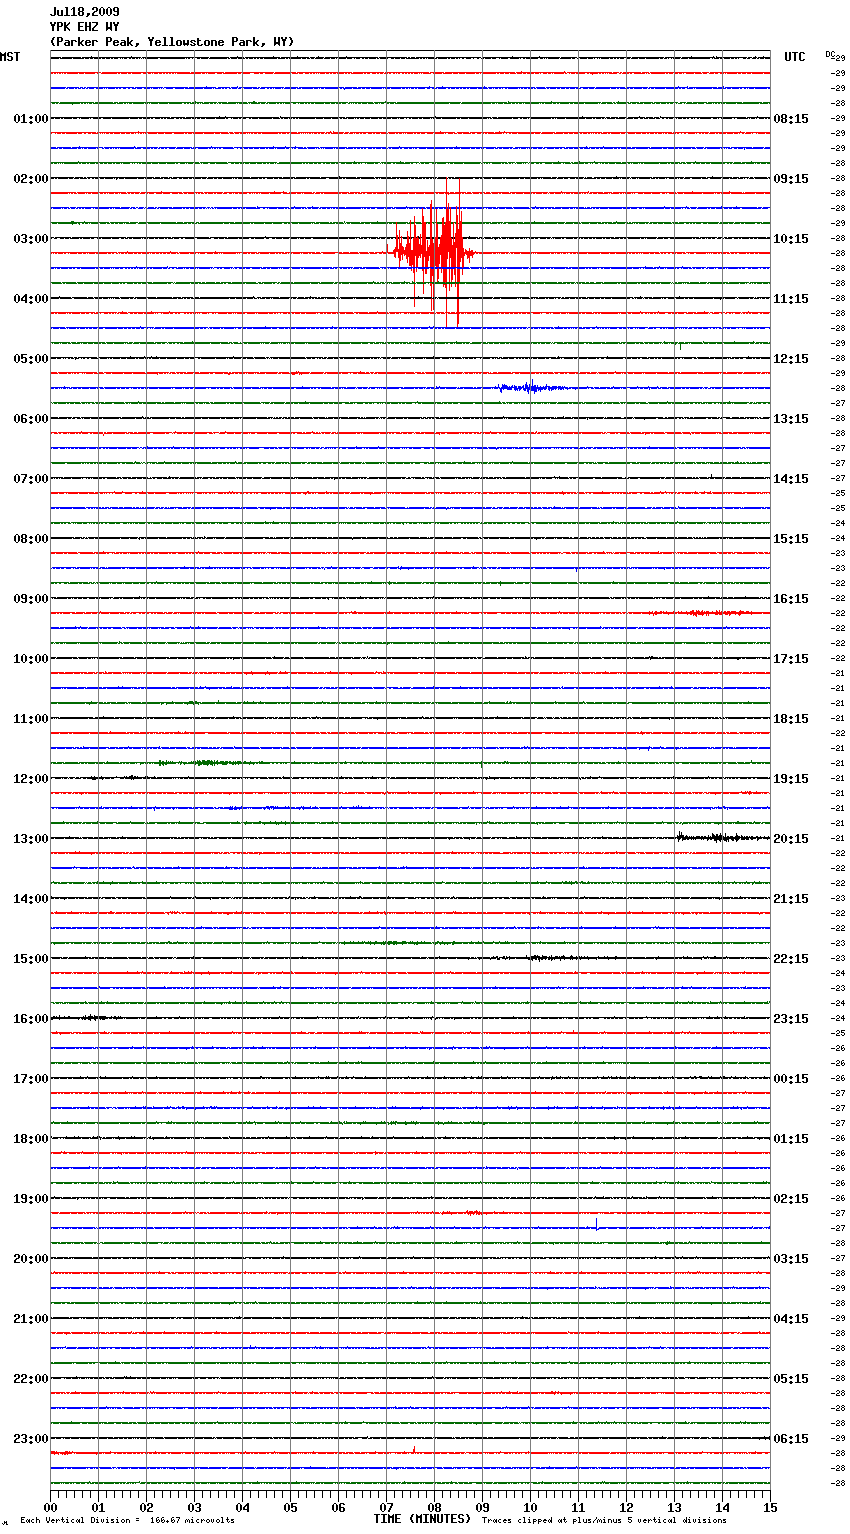Click the 00:15 UTC time label
Image resolution: width=850 pixels, height=1534 pixels.
[x=791, y=1079]
